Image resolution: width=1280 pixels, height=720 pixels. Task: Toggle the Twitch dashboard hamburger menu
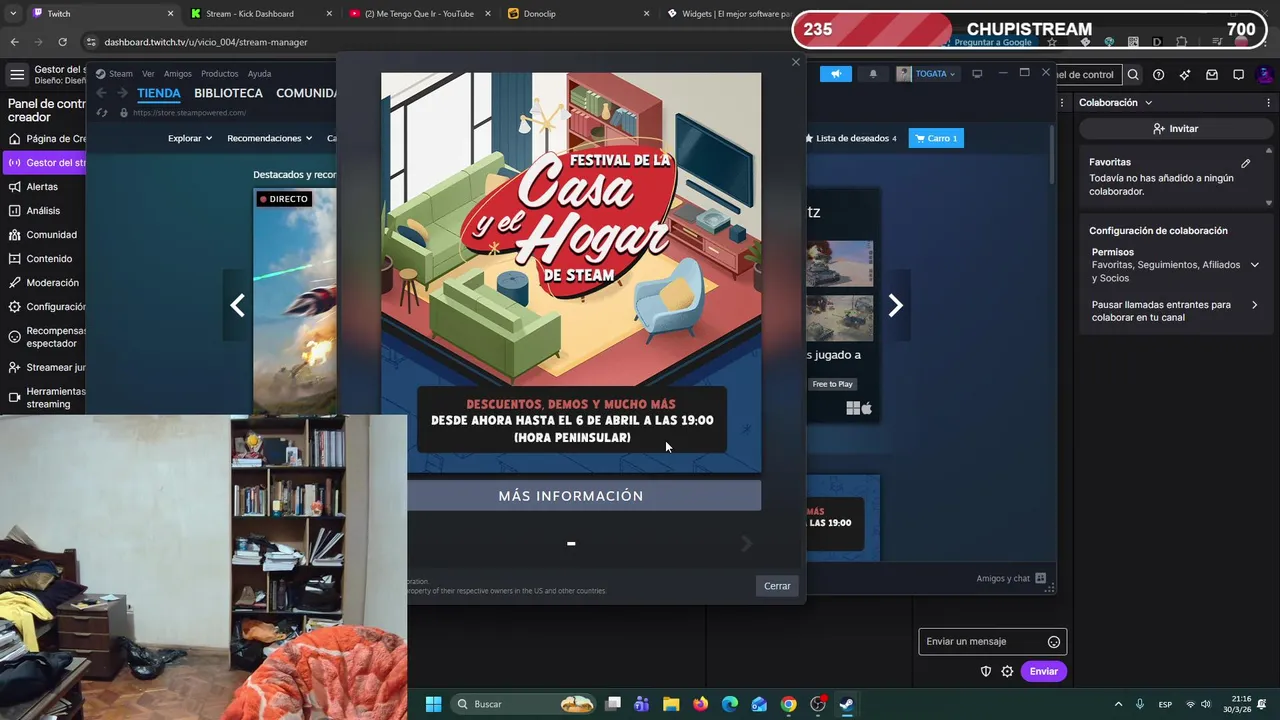17,75
